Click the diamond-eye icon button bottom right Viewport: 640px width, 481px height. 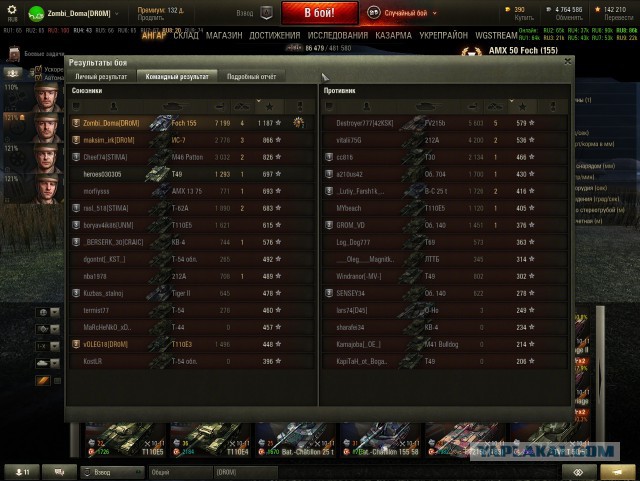point(578,472)
